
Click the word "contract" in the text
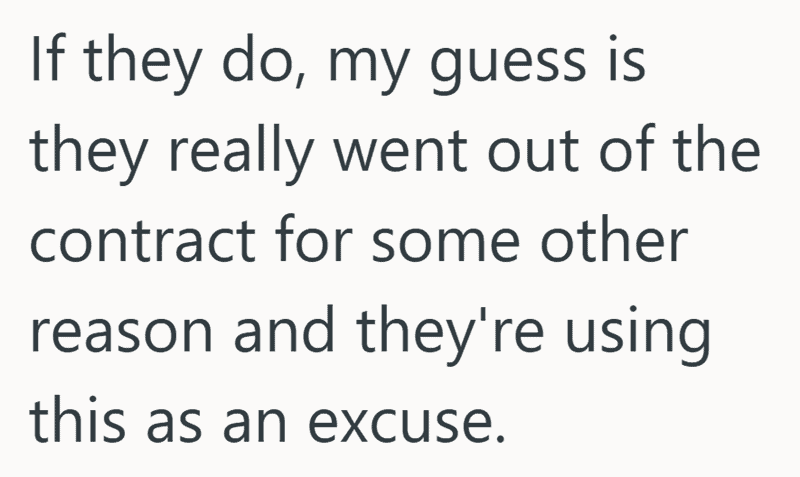tap(143, 241)
